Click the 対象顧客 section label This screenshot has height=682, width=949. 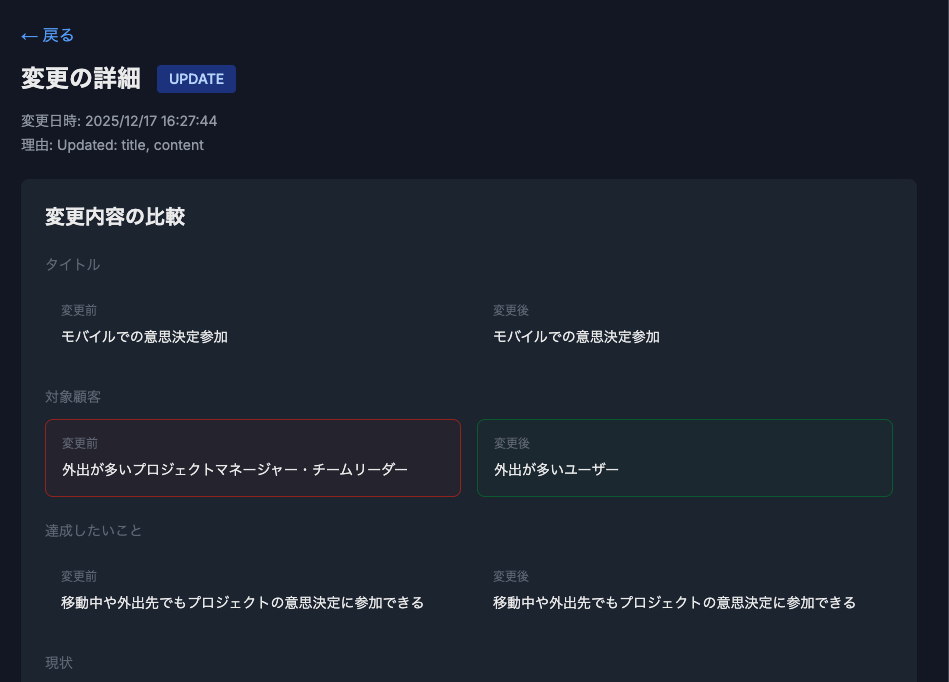click(70, 397)
